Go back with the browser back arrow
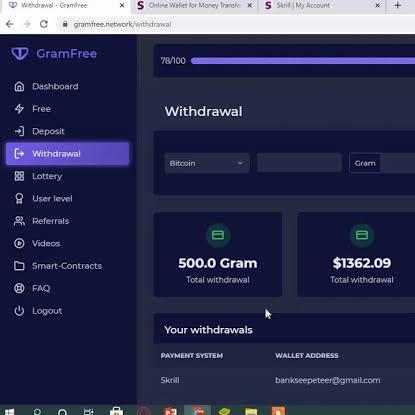Viewport: 415px width, 415px height. (10, 24)
